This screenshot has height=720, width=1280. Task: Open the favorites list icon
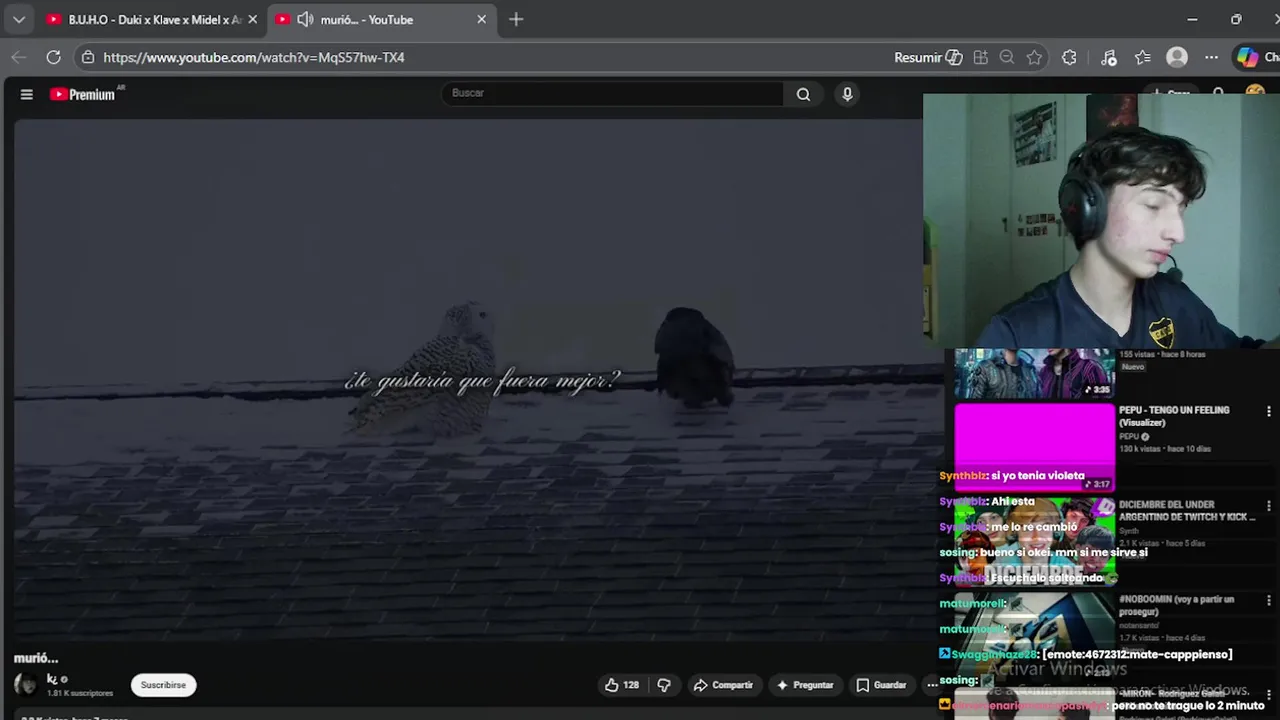1143,57
